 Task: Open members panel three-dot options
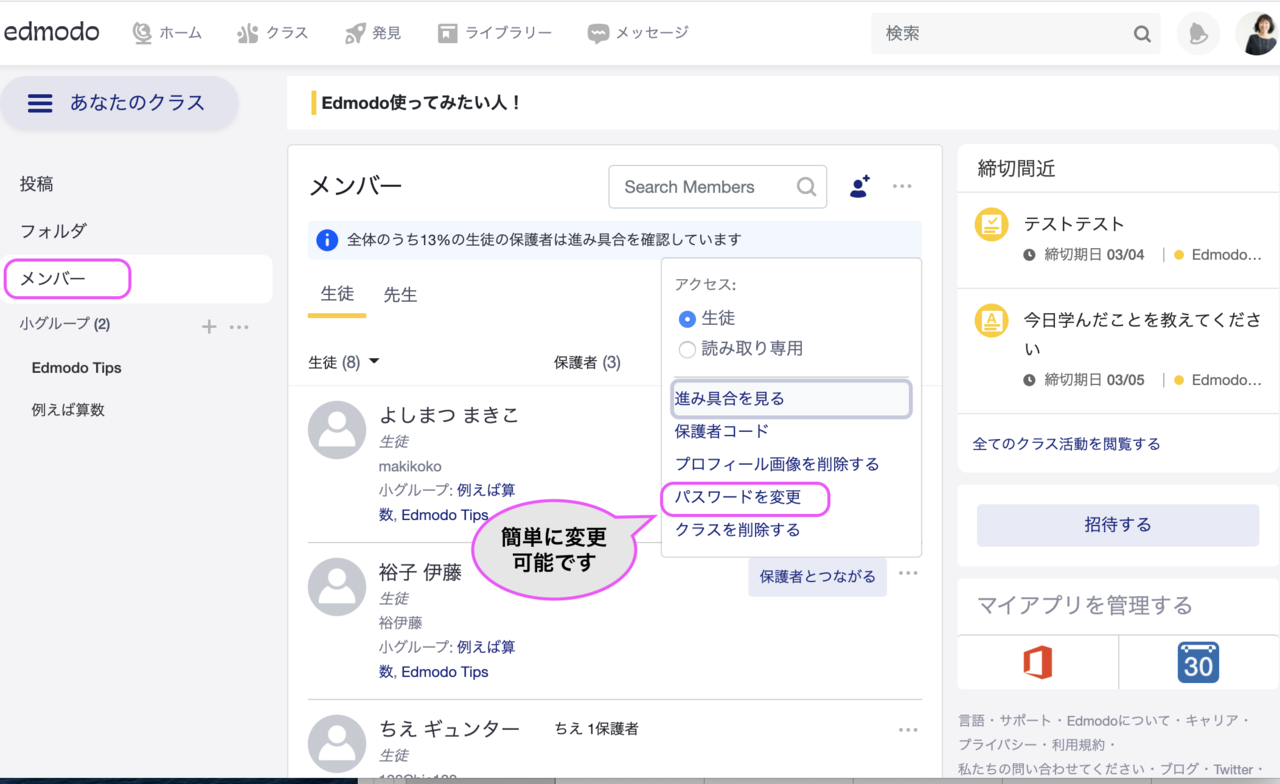click(902, 186)
